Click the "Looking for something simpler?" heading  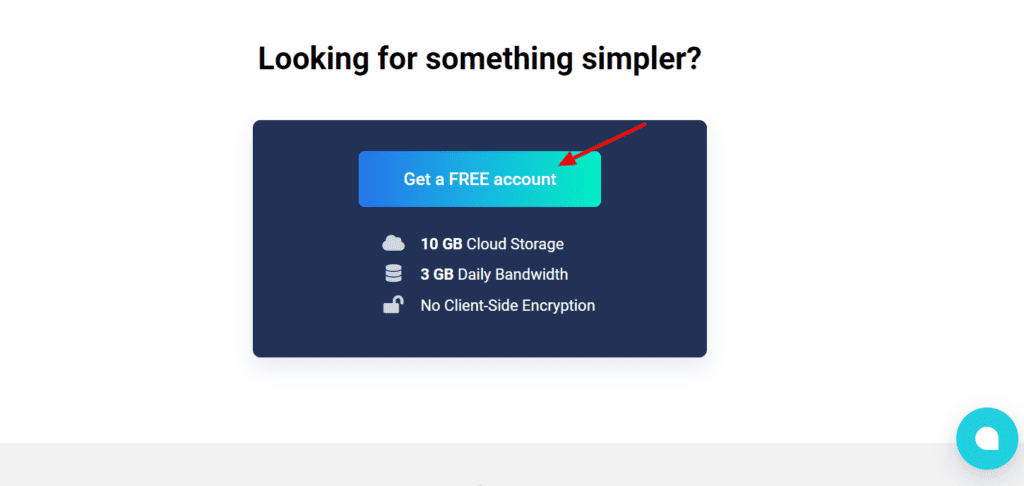pos(479,59)
